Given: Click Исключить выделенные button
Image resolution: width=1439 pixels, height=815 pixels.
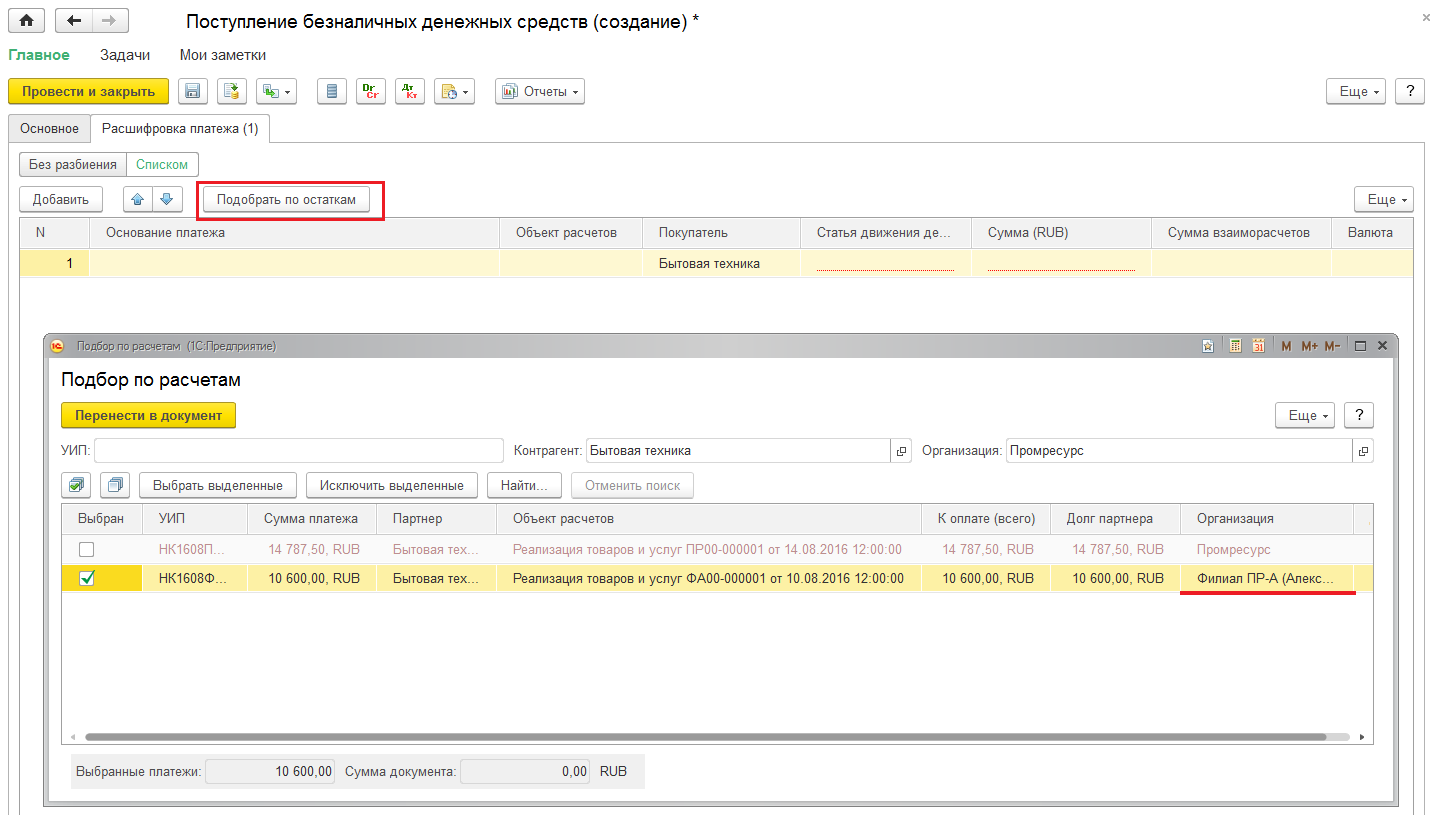Looking at the screenshot, I should tap(392, 485).
